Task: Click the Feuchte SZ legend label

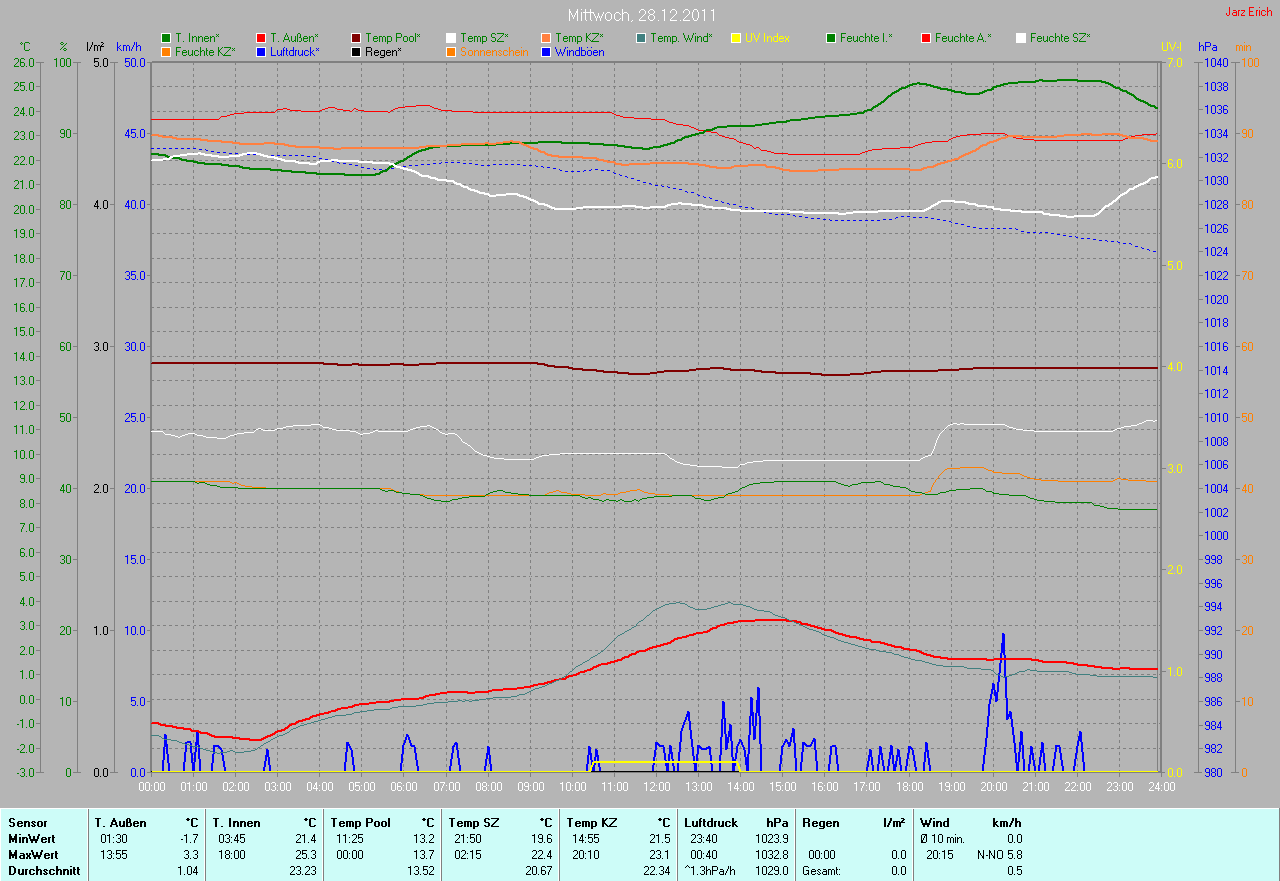Action: point(1060,38)
